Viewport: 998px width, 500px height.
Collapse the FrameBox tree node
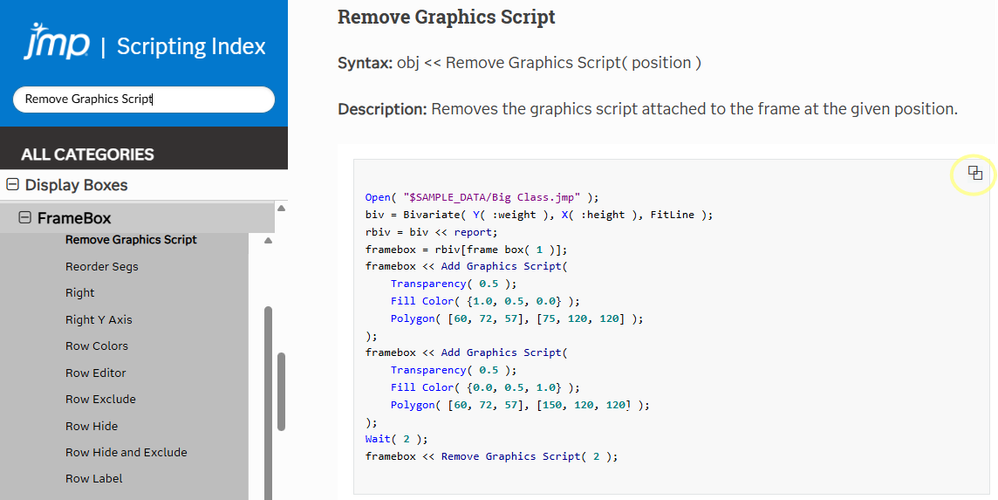click(x=25, y=218)
